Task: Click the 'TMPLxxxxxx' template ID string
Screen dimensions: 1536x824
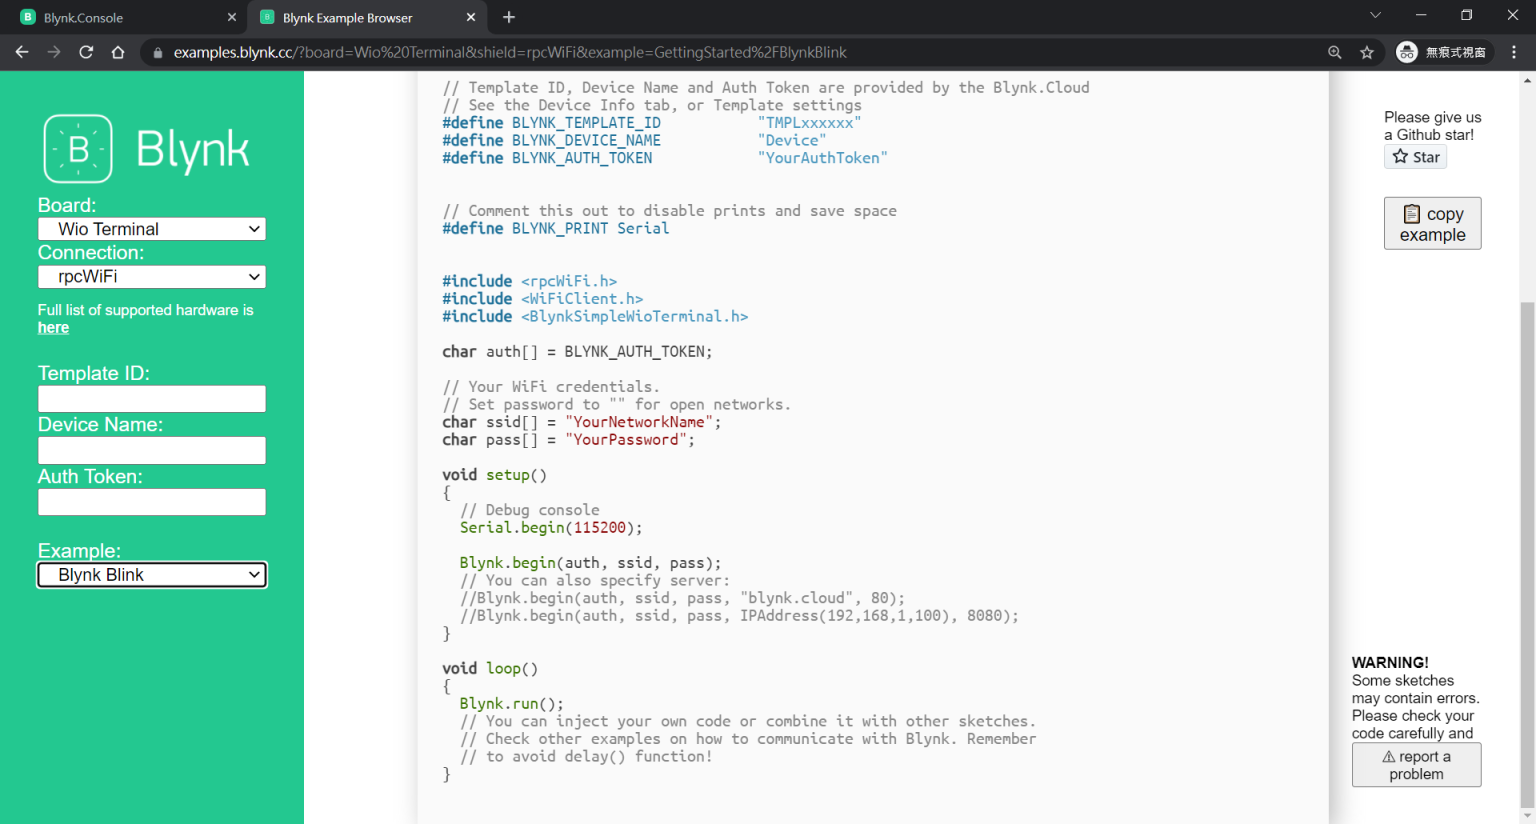Action: pos(809,123)
